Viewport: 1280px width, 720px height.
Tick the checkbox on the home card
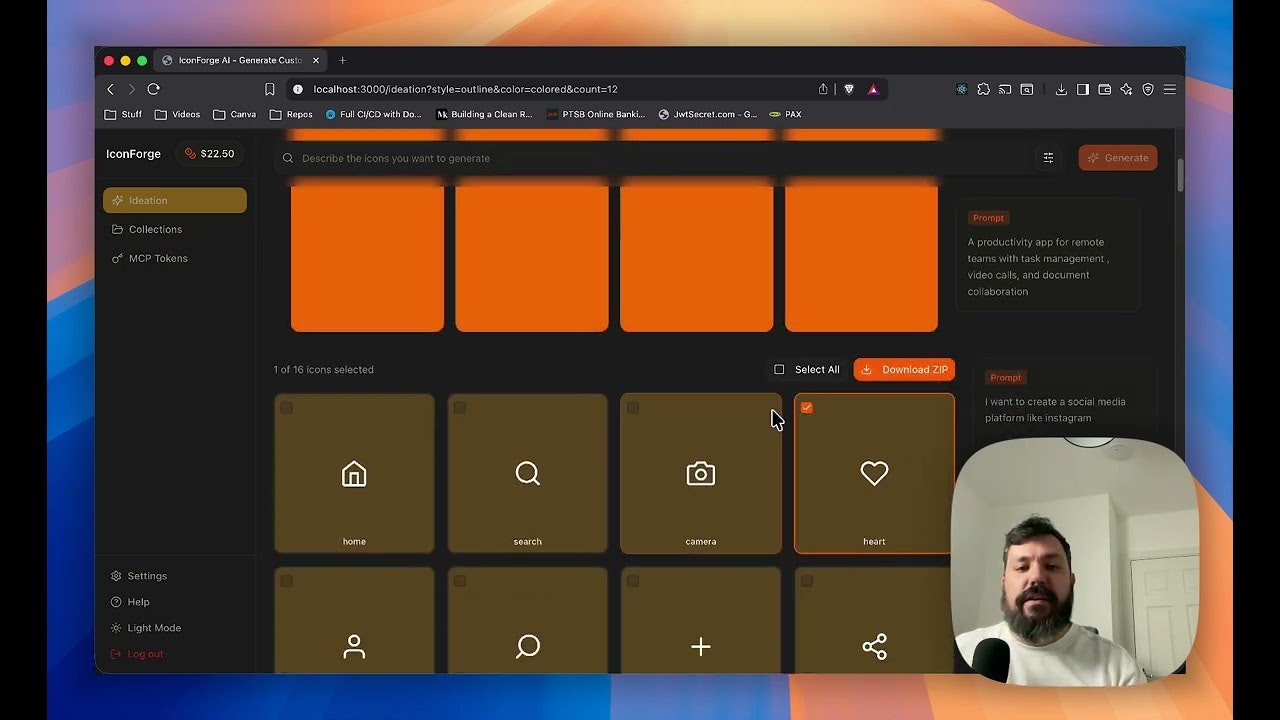pyautogui.click(x=286, y=407)
